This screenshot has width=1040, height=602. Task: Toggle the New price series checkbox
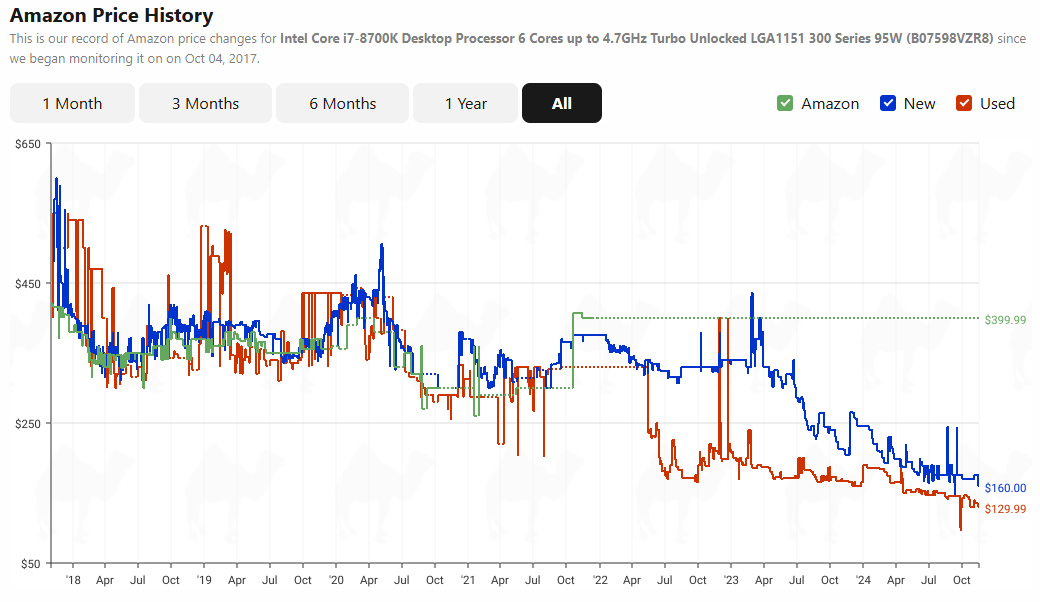pyautogui.click(x=888, y=103)
